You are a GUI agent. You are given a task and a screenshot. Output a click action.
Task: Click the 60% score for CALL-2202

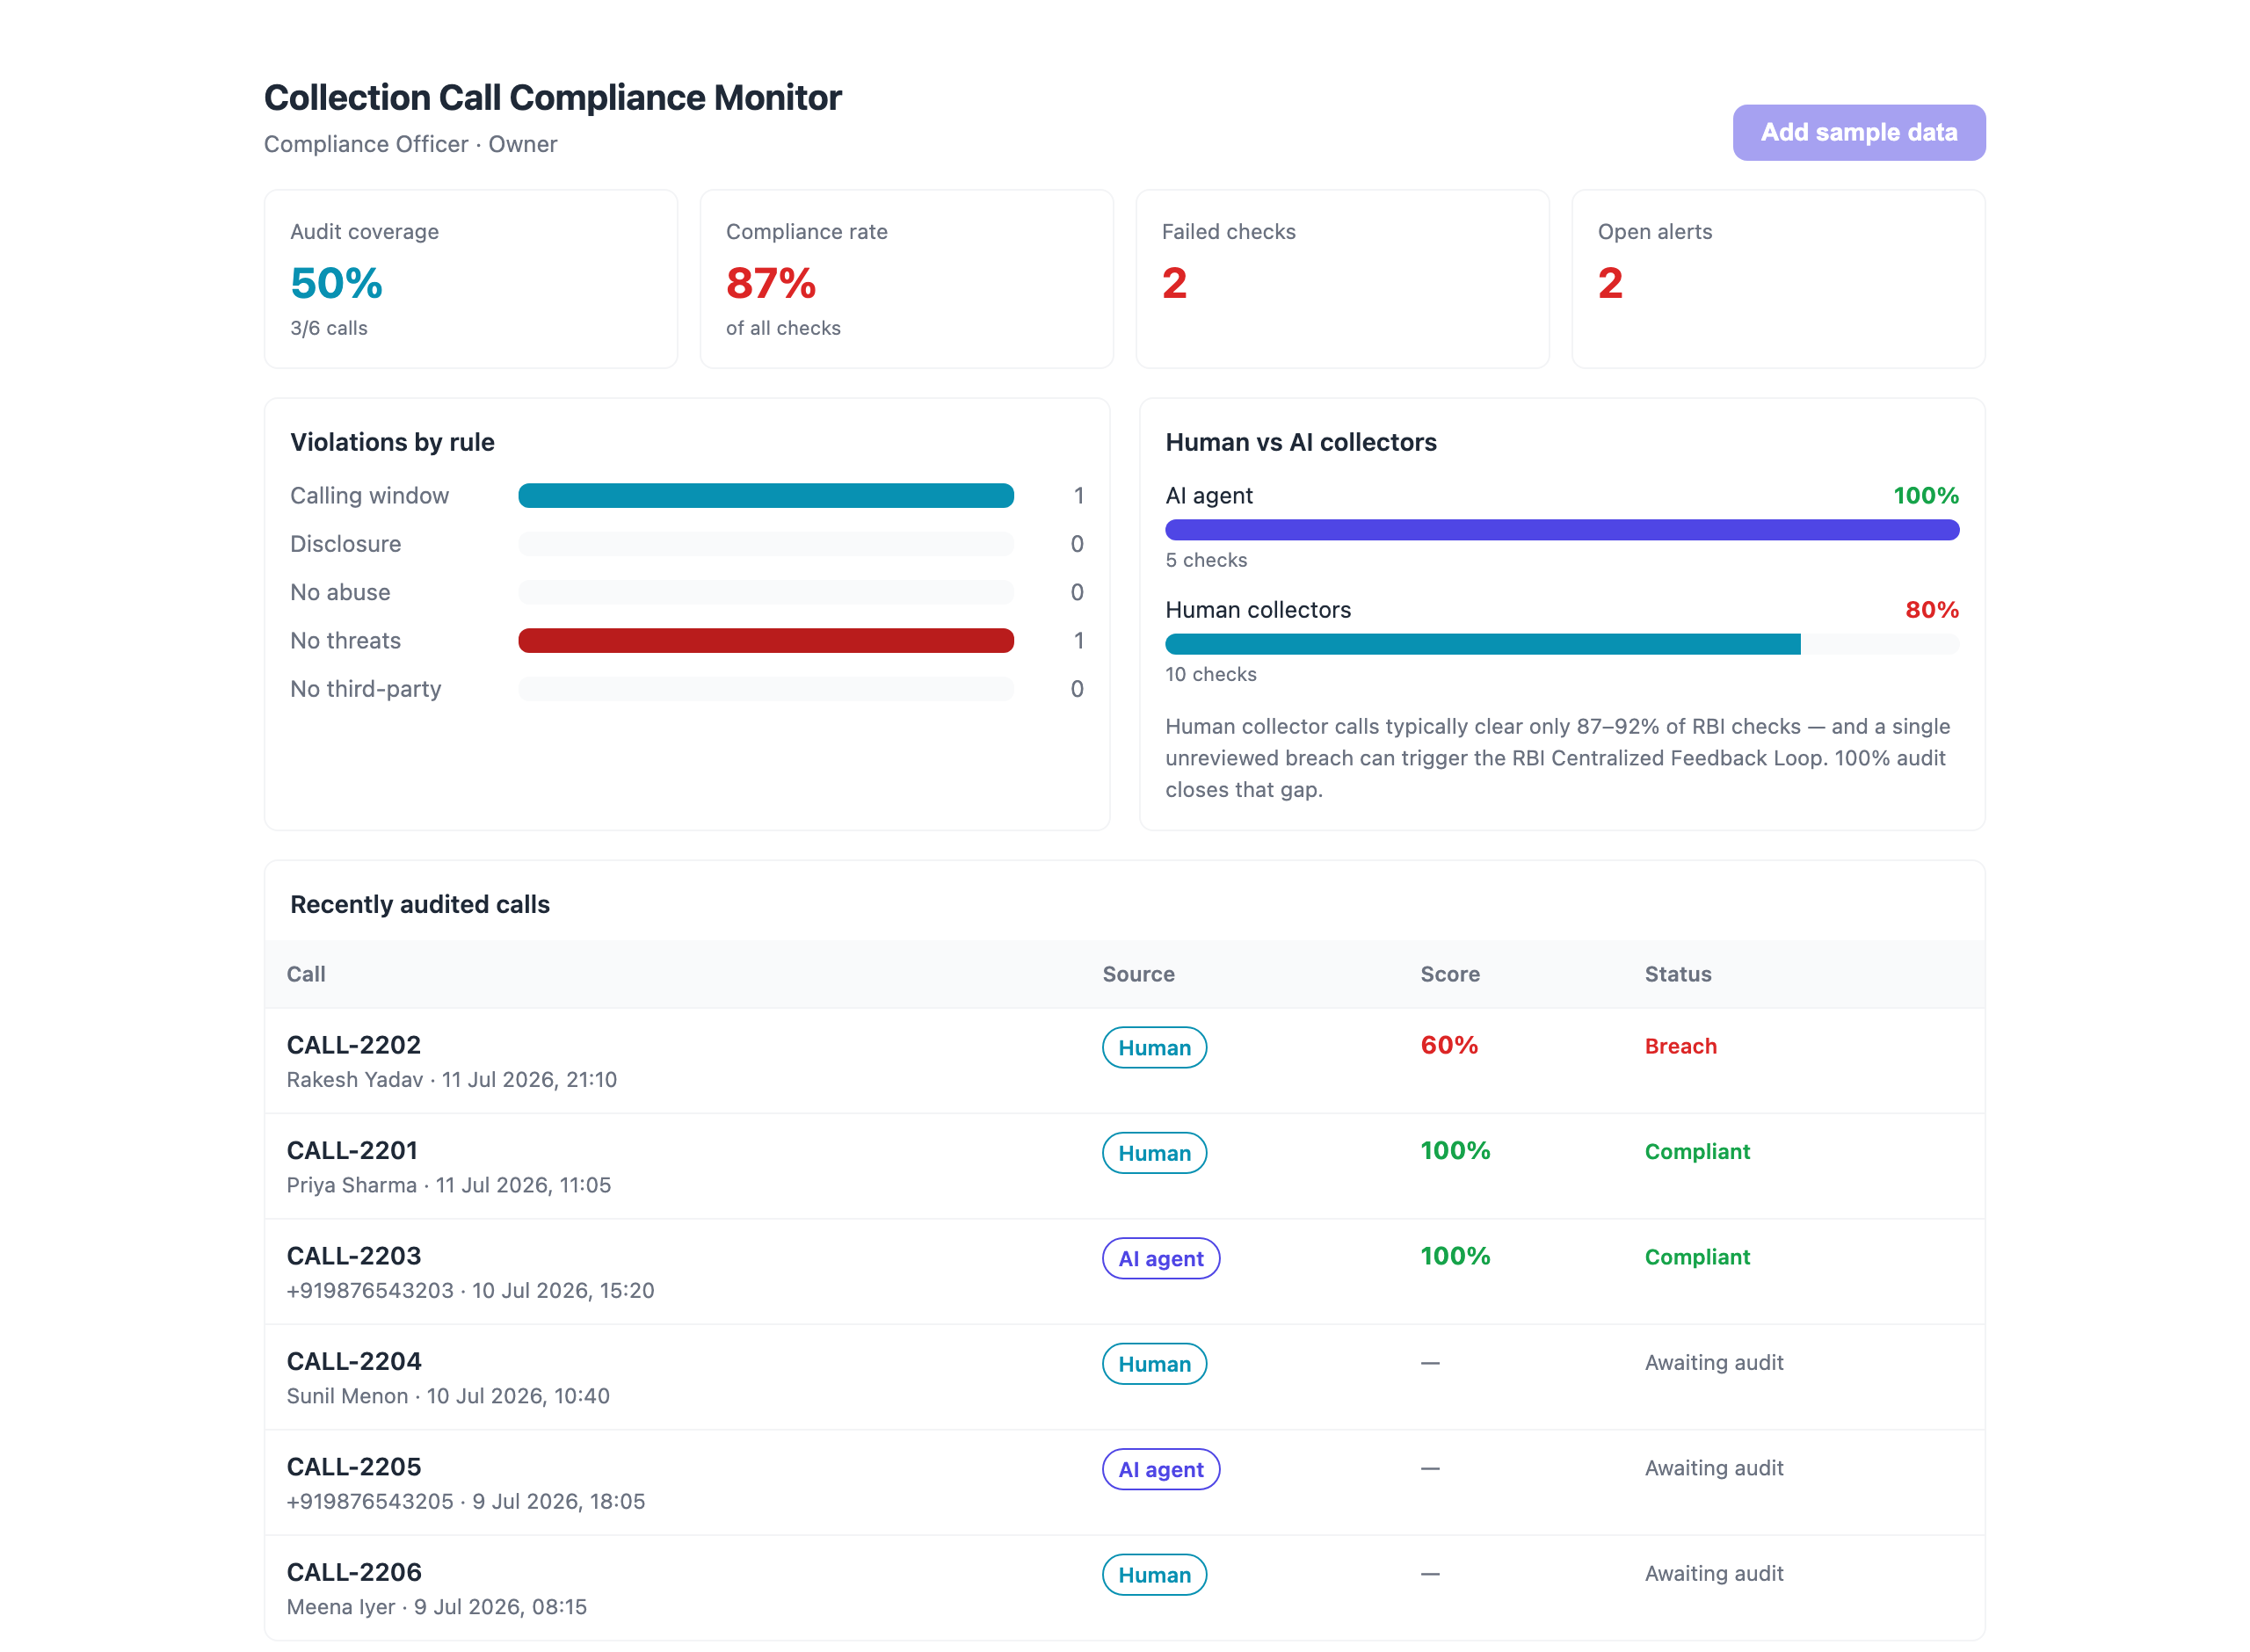(x=1448, y=1045)
